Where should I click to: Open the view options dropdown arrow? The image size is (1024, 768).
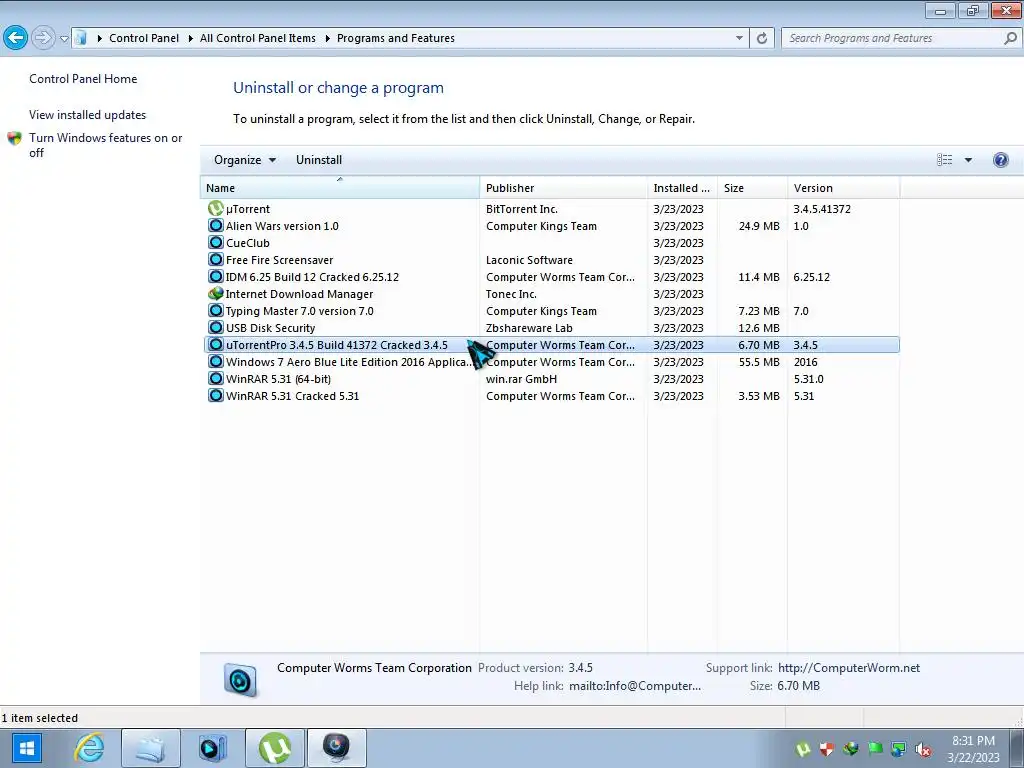click(x=968, y=160)
